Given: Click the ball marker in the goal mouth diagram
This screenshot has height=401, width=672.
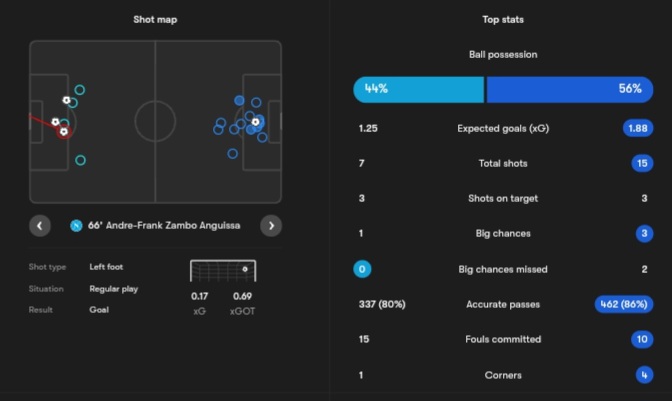Looking at the screenshot, I should pos(243,268).
